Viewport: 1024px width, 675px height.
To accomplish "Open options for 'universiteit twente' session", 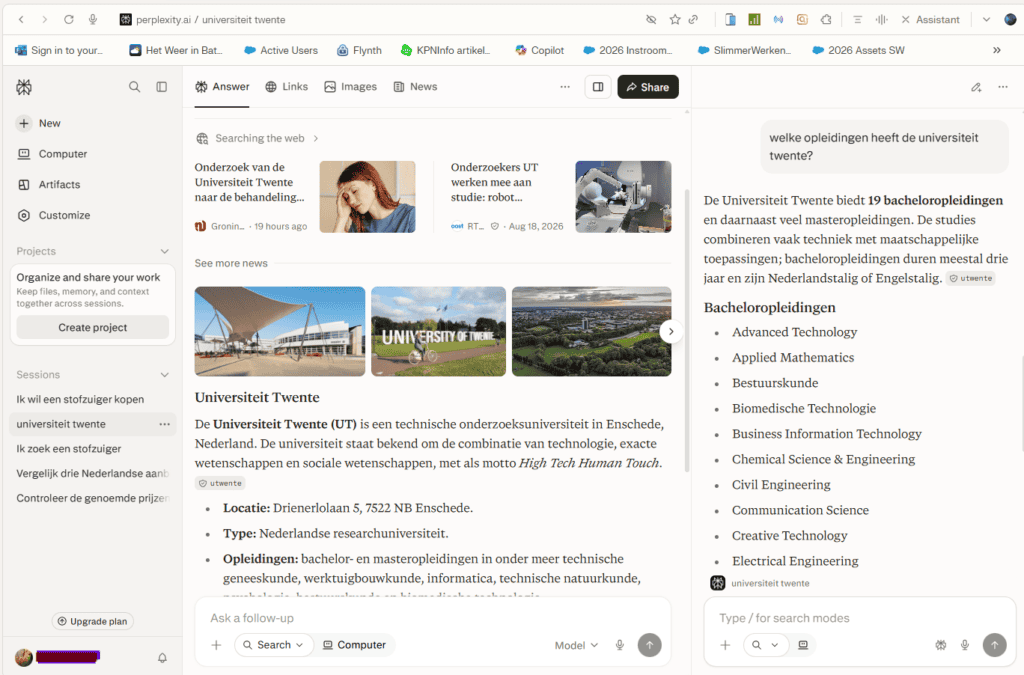I will [x=165, y=424].
